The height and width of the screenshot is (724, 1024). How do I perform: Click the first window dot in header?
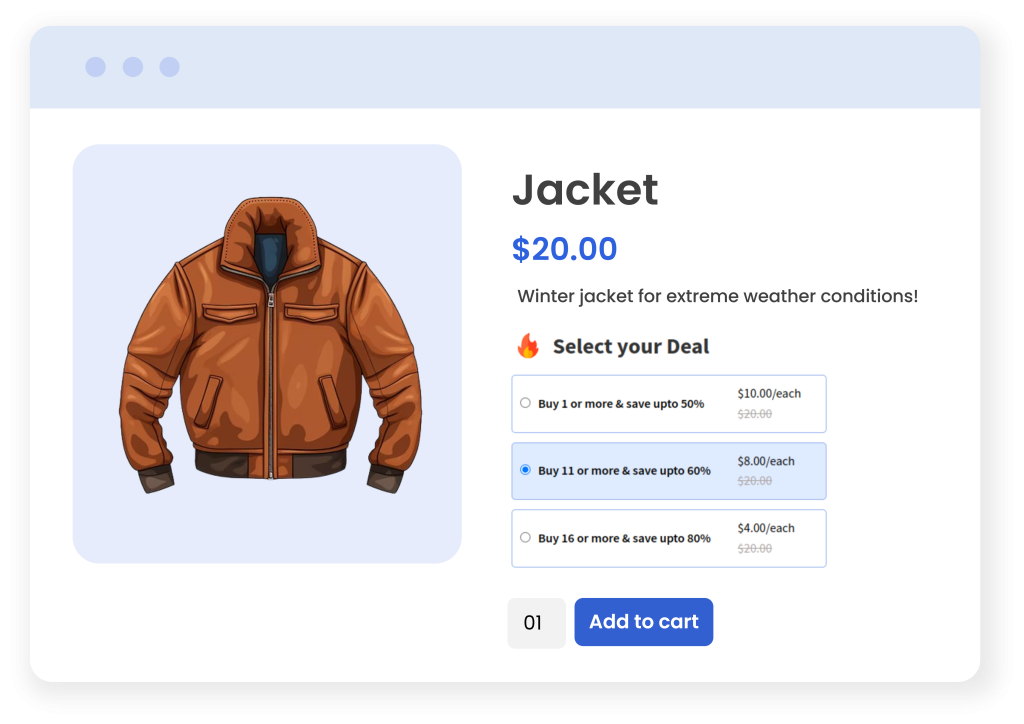pos(95,67)
